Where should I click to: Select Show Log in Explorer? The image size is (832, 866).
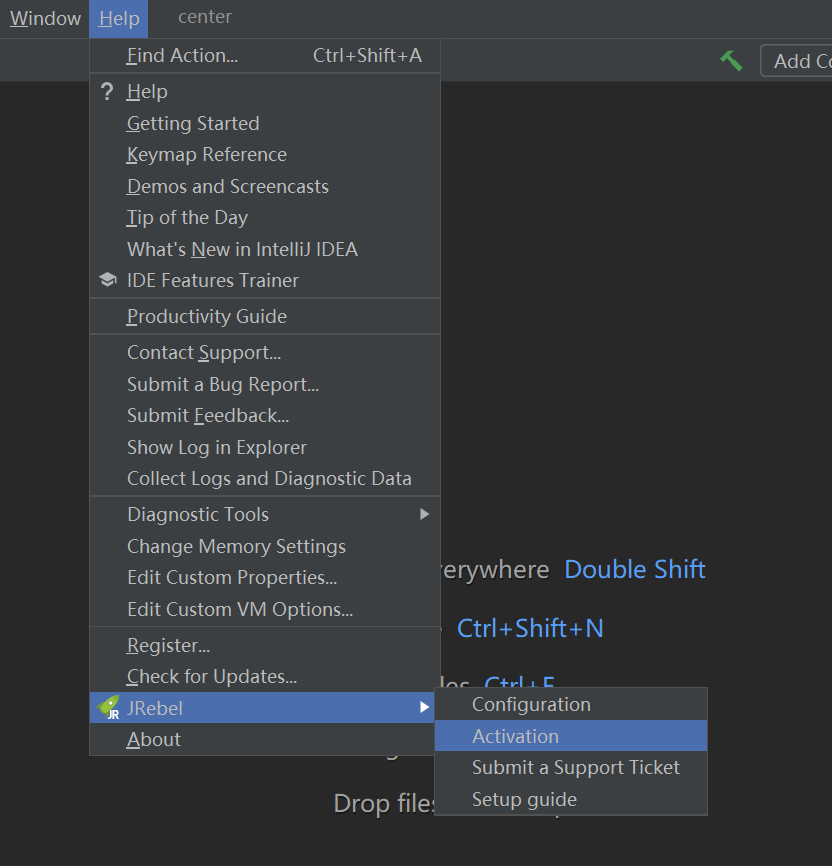tap(265, 447)
